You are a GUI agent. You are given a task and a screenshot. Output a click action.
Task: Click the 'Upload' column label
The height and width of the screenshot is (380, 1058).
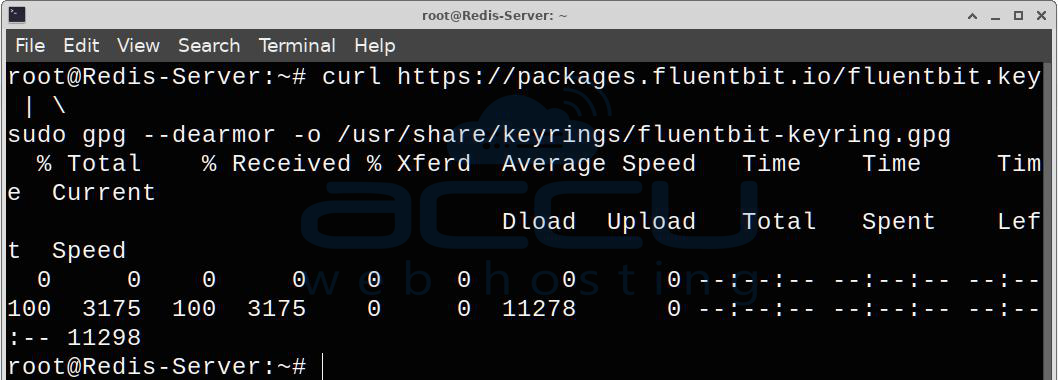point(651,222)
